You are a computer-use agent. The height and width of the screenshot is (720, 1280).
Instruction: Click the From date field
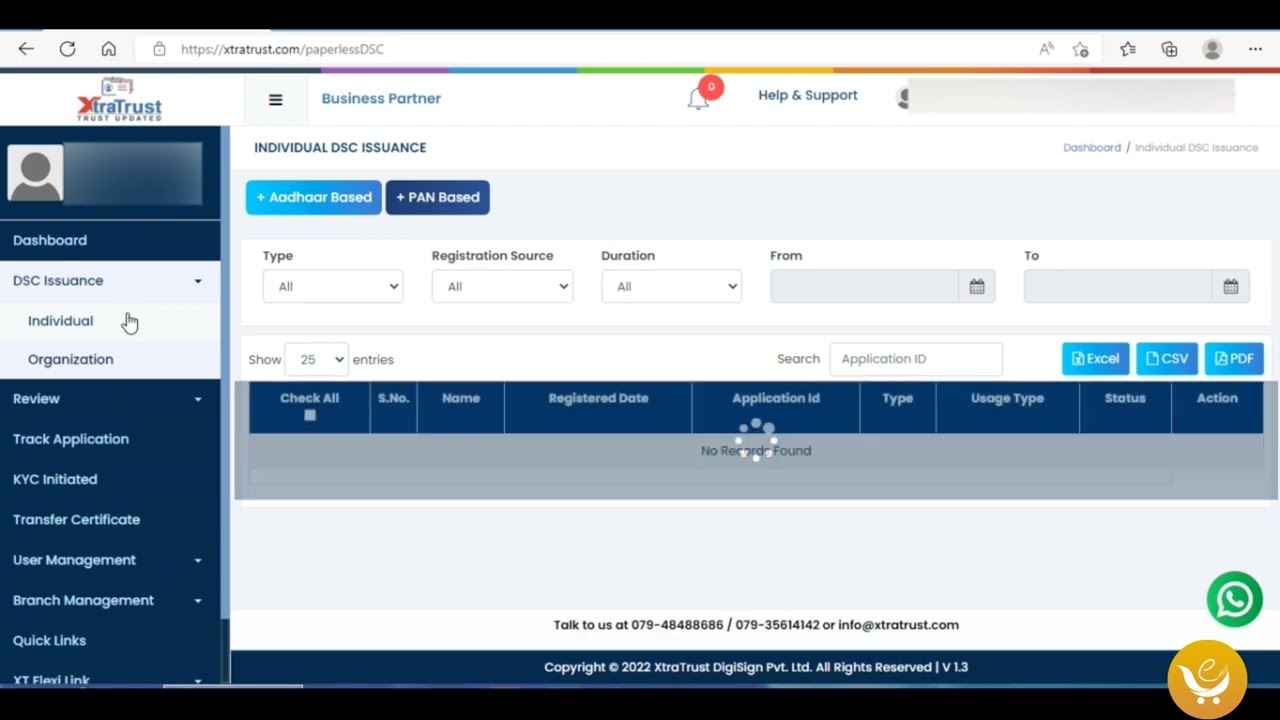pos(864,287)
